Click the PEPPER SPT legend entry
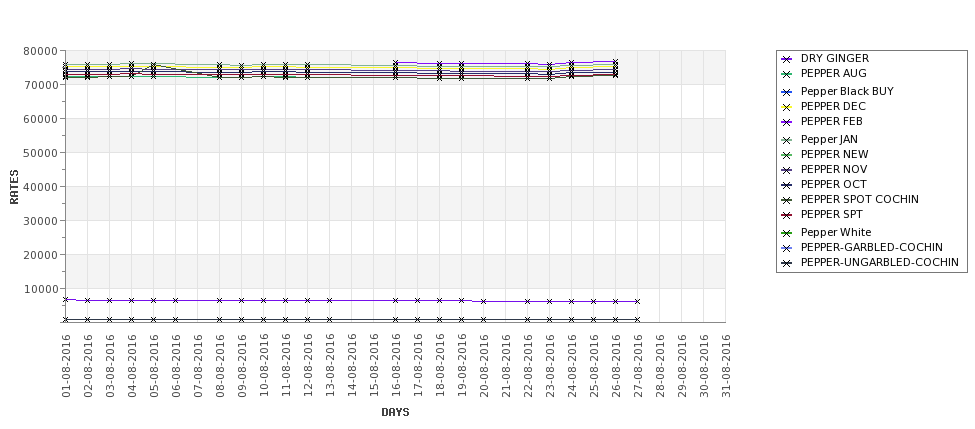This screenshot has width=975, height=429. point(822,214)
